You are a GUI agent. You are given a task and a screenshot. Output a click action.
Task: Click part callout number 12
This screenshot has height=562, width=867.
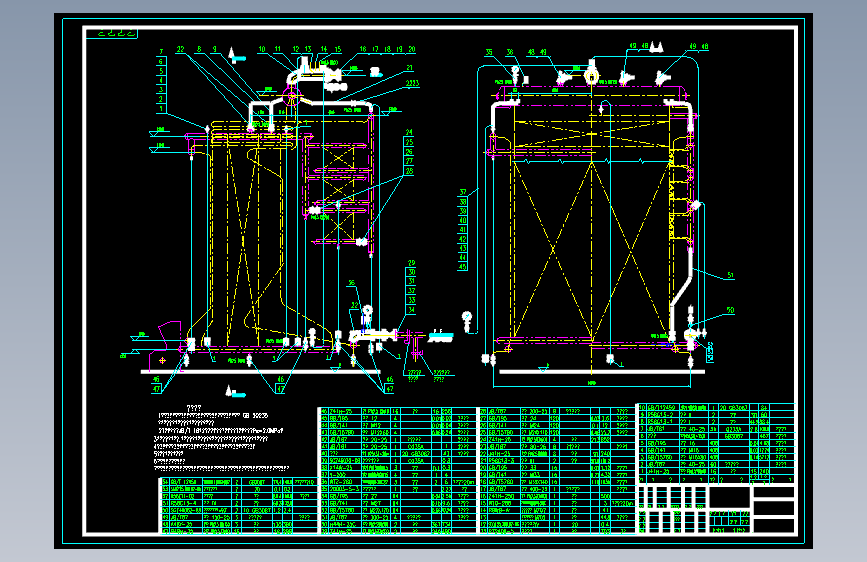point(296,49)
